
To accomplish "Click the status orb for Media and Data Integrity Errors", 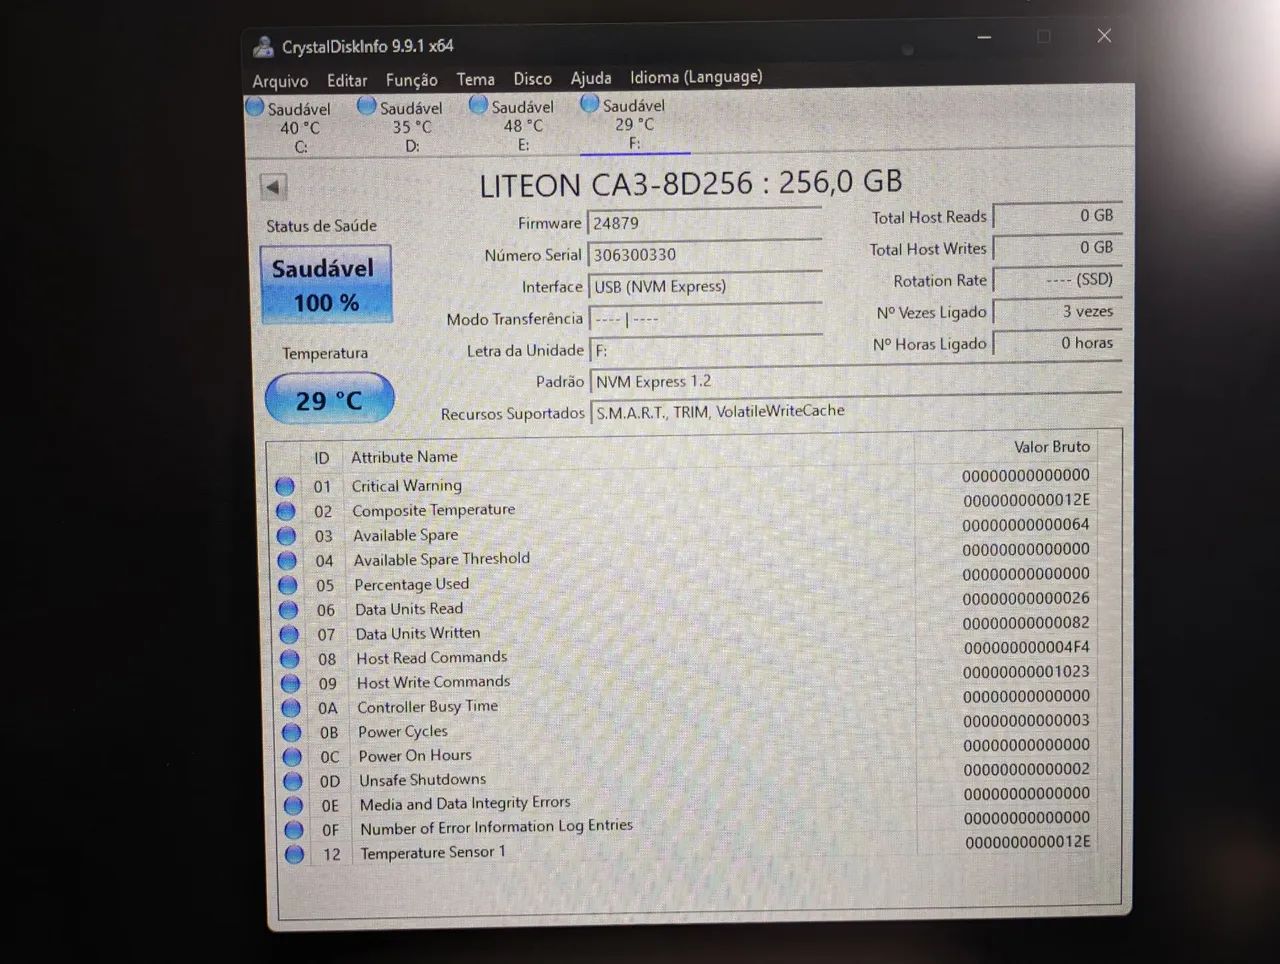I will [x=293, y=805].
